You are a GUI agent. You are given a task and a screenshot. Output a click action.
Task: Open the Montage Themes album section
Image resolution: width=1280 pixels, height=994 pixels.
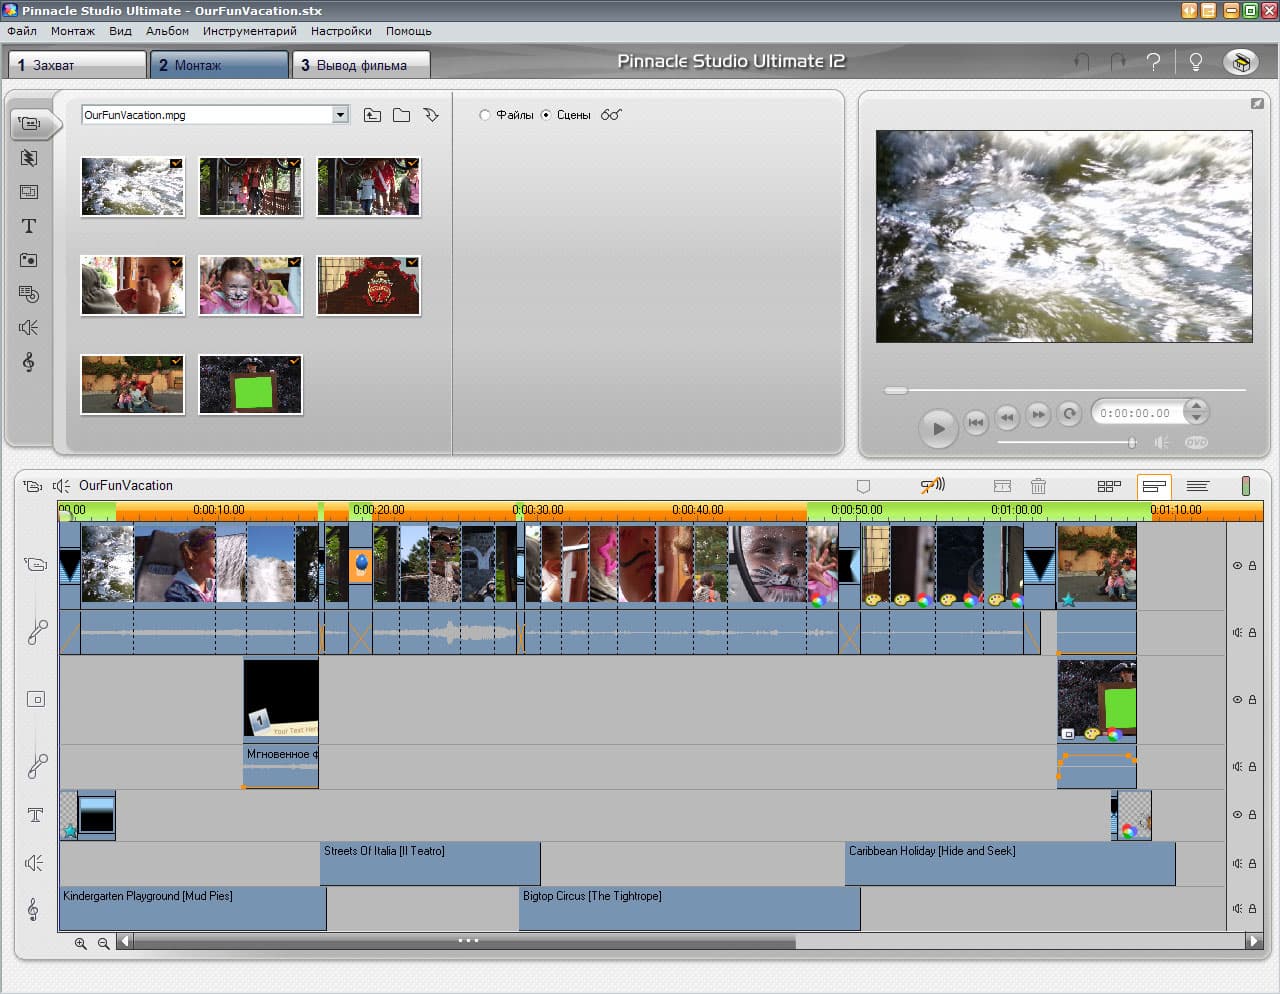[29, 191]
